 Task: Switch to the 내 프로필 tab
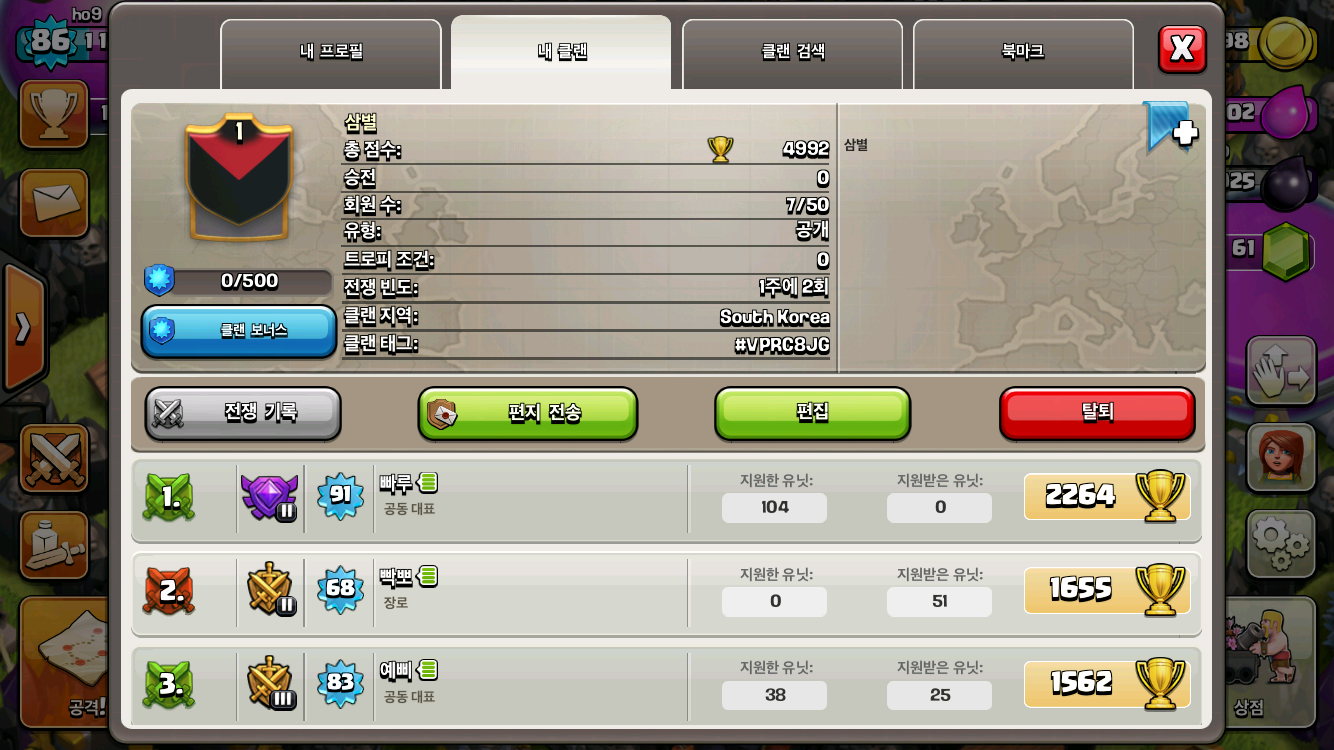[x=331, y=54]
